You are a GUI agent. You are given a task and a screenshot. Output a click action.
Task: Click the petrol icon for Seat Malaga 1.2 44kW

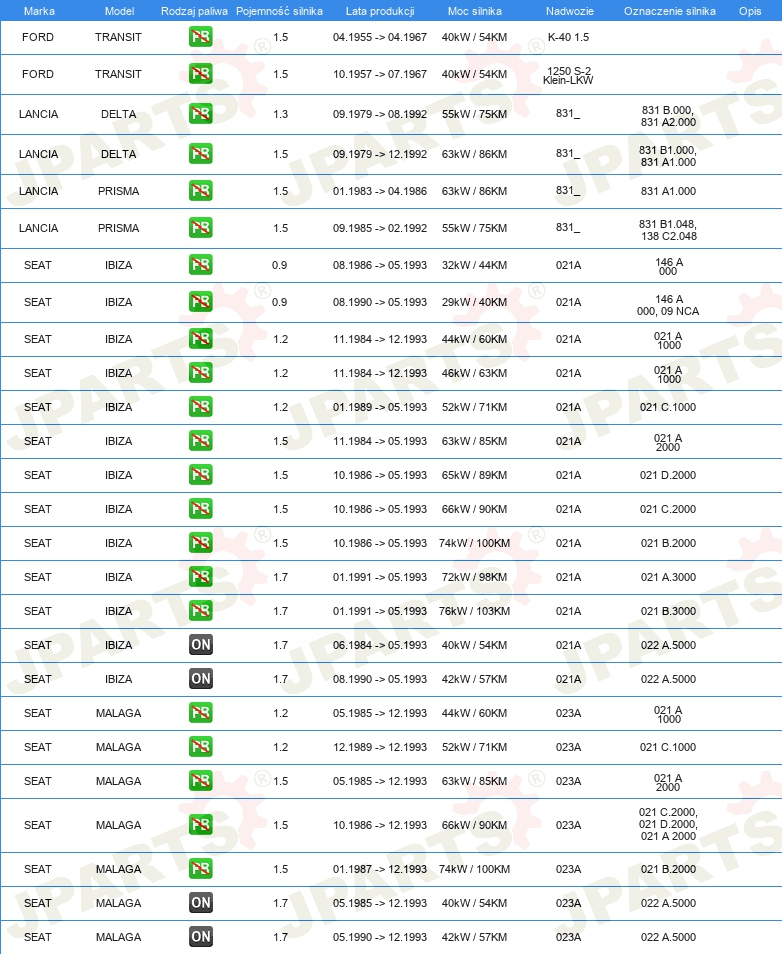pos(200,713)
